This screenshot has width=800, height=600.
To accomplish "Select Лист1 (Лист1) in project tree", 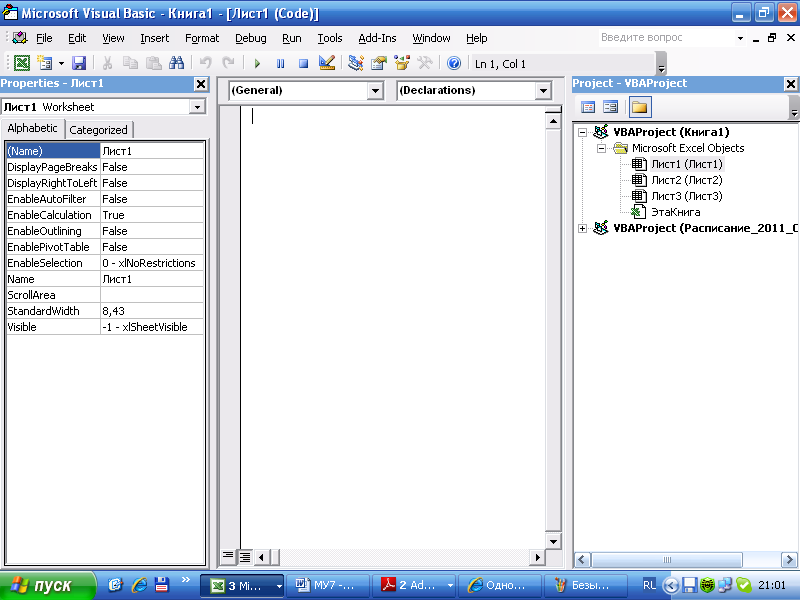I will click(687, 164).
